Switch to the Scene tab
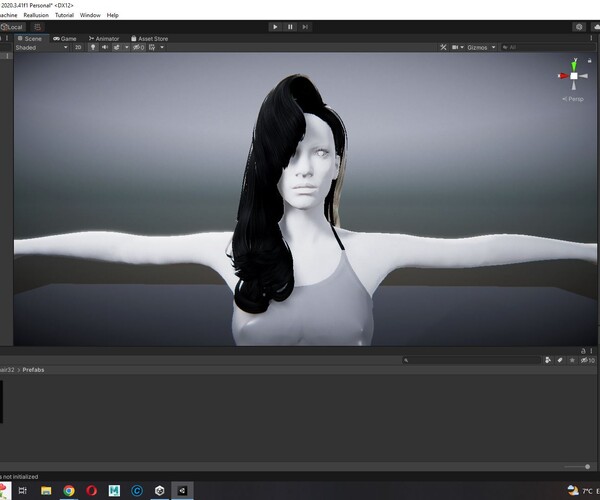 pyautogui.click(x=30, y=39)
